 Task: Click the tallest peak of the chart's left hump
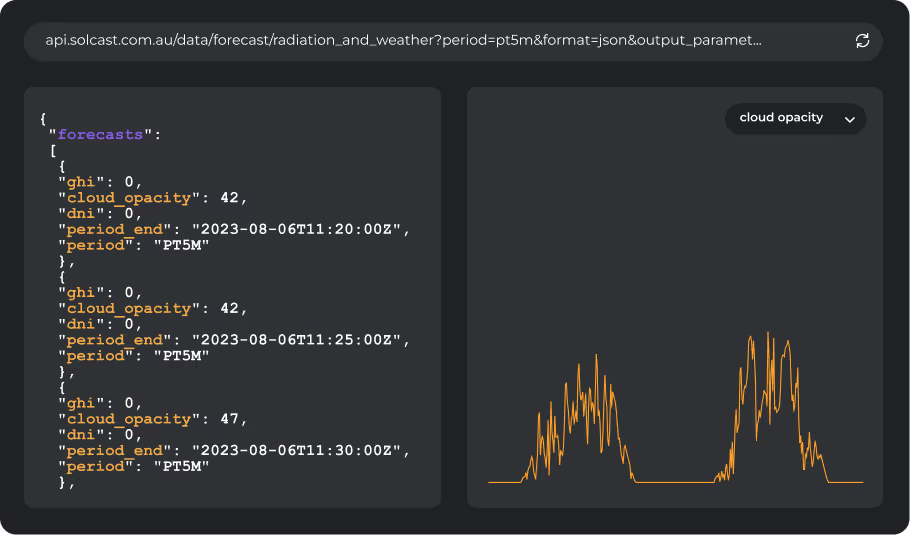[596, 355]
